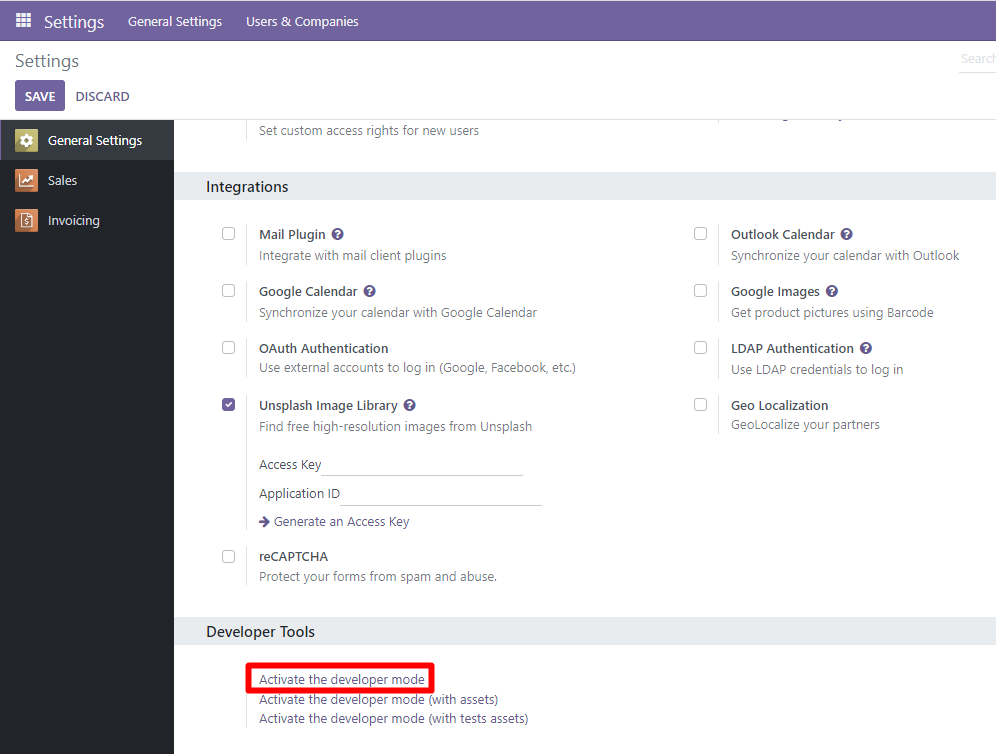Click the Mail Plugin help icon
Screen dimensions: 996x754
coord(337,233)
